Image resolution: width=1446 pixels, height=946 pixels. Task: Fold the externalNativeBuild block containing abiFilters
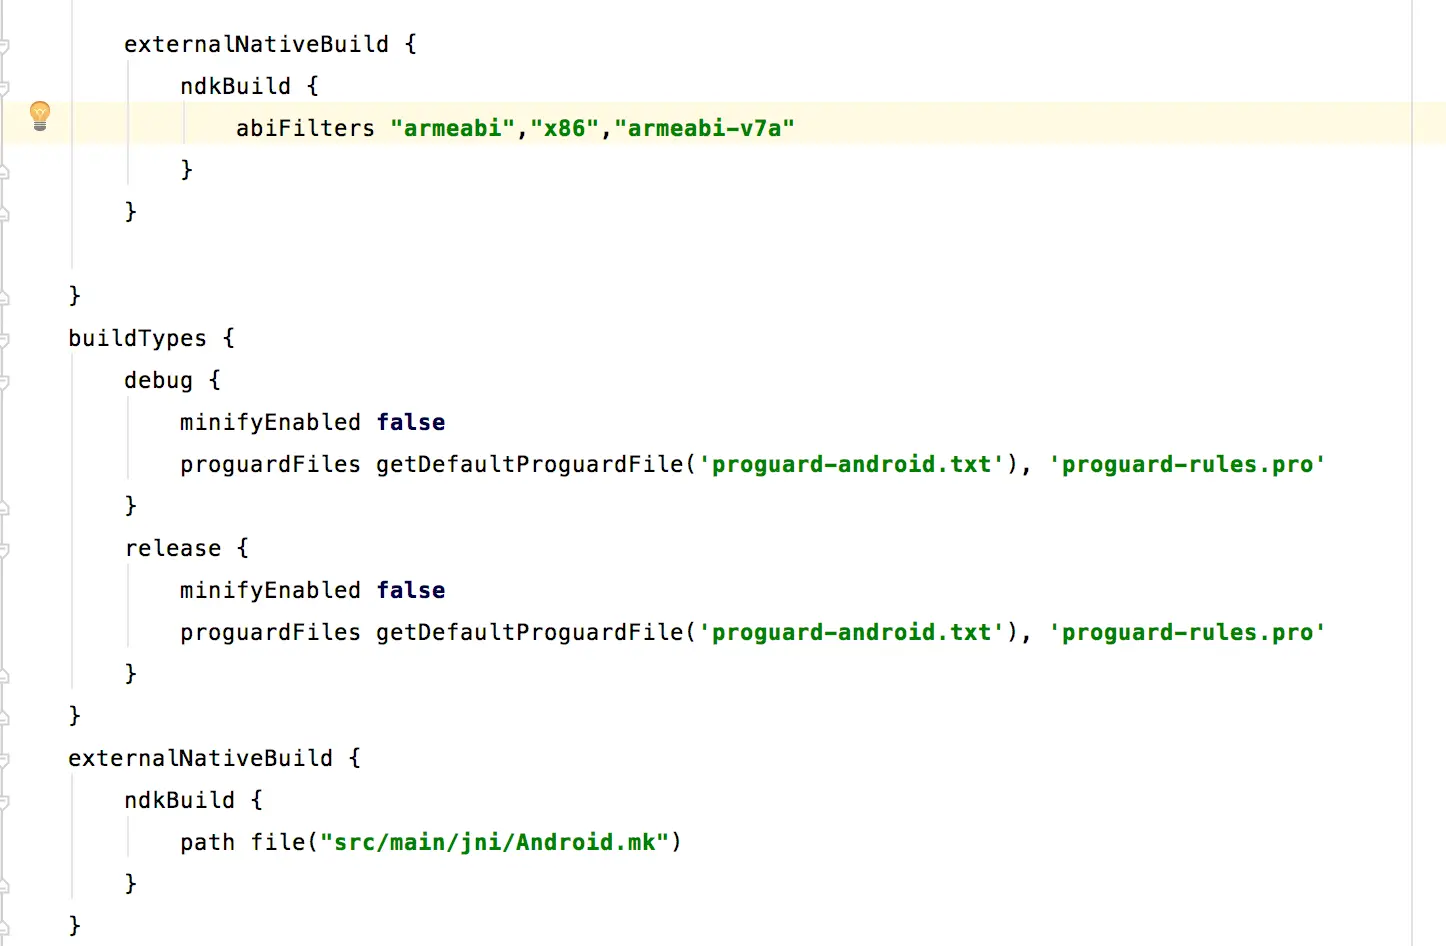click(x=4, y=45)
